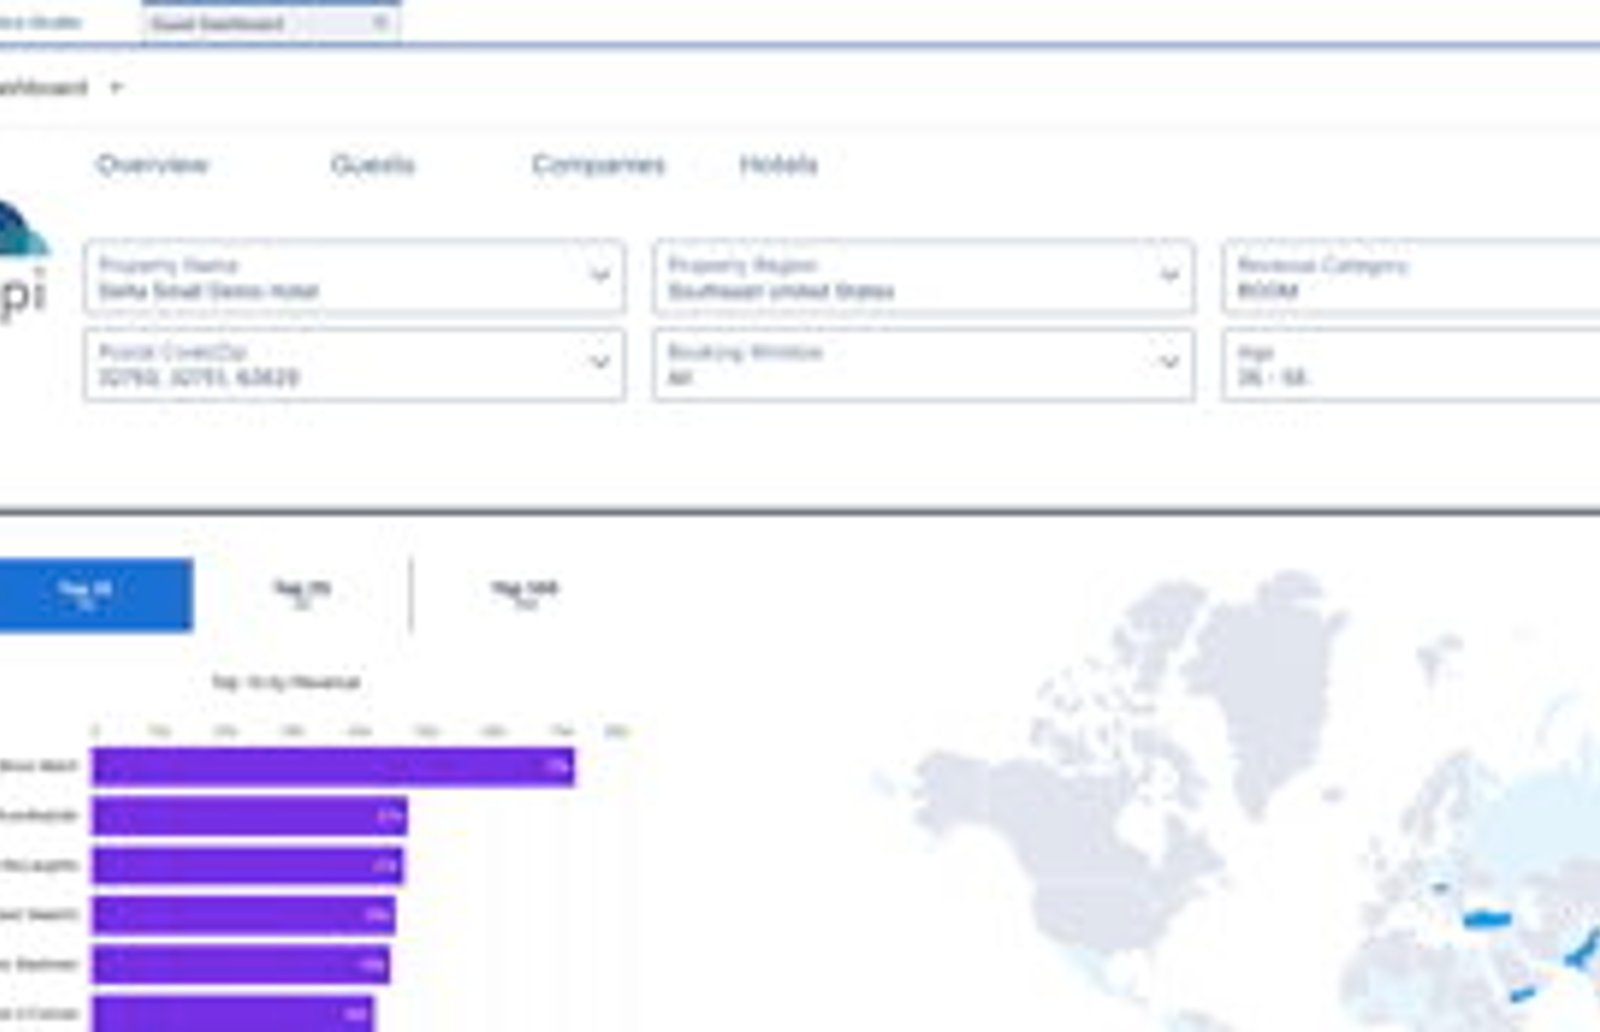The image size is (1600, 1032).
Task: Open the Age filter showing 26 - 64
Action: coord(1411,365)
